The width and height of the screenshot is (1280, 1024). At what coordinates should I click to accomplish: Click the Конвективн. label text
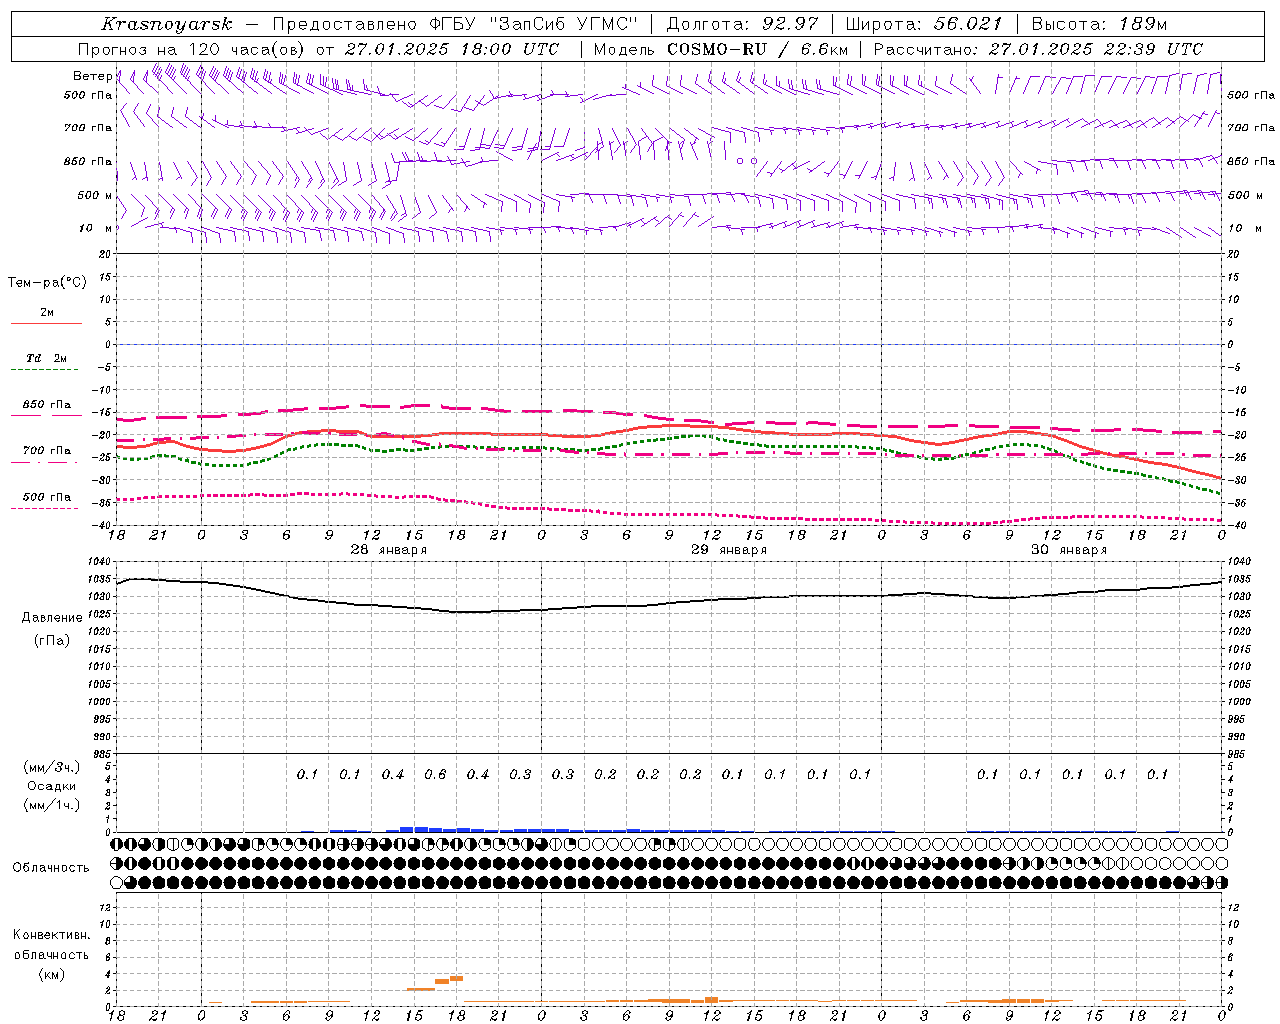pos(51,935)
